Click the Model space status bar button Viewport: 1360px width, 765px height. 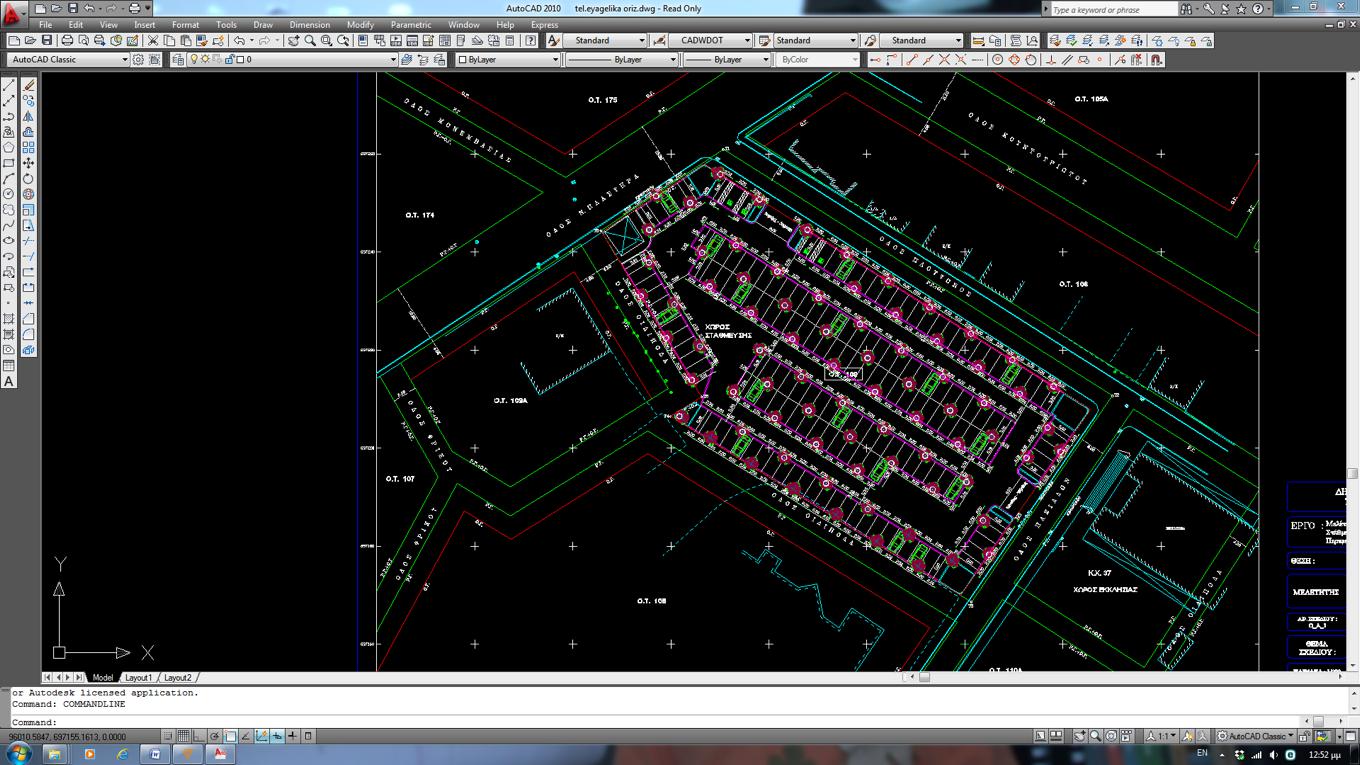click(1039, 736)
